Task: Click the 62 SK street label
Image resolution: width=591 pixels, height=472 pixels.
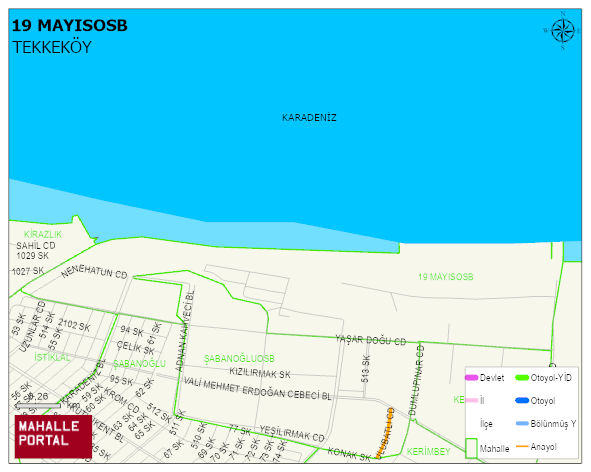Action: [x=145, y=388]
